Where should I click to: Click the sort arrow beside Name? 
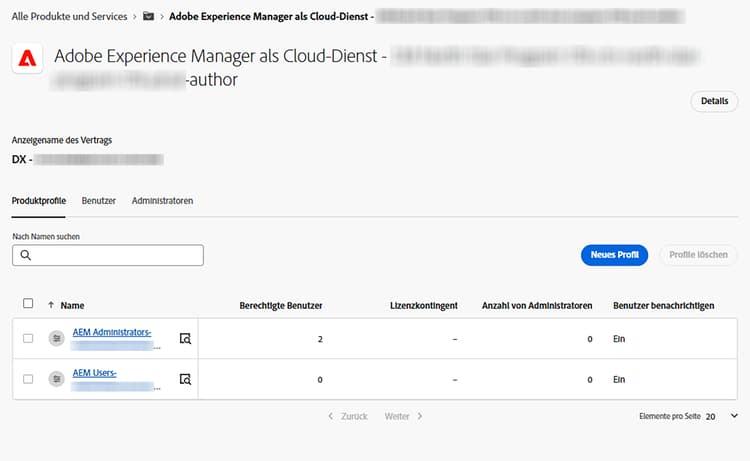coord(51,305)
